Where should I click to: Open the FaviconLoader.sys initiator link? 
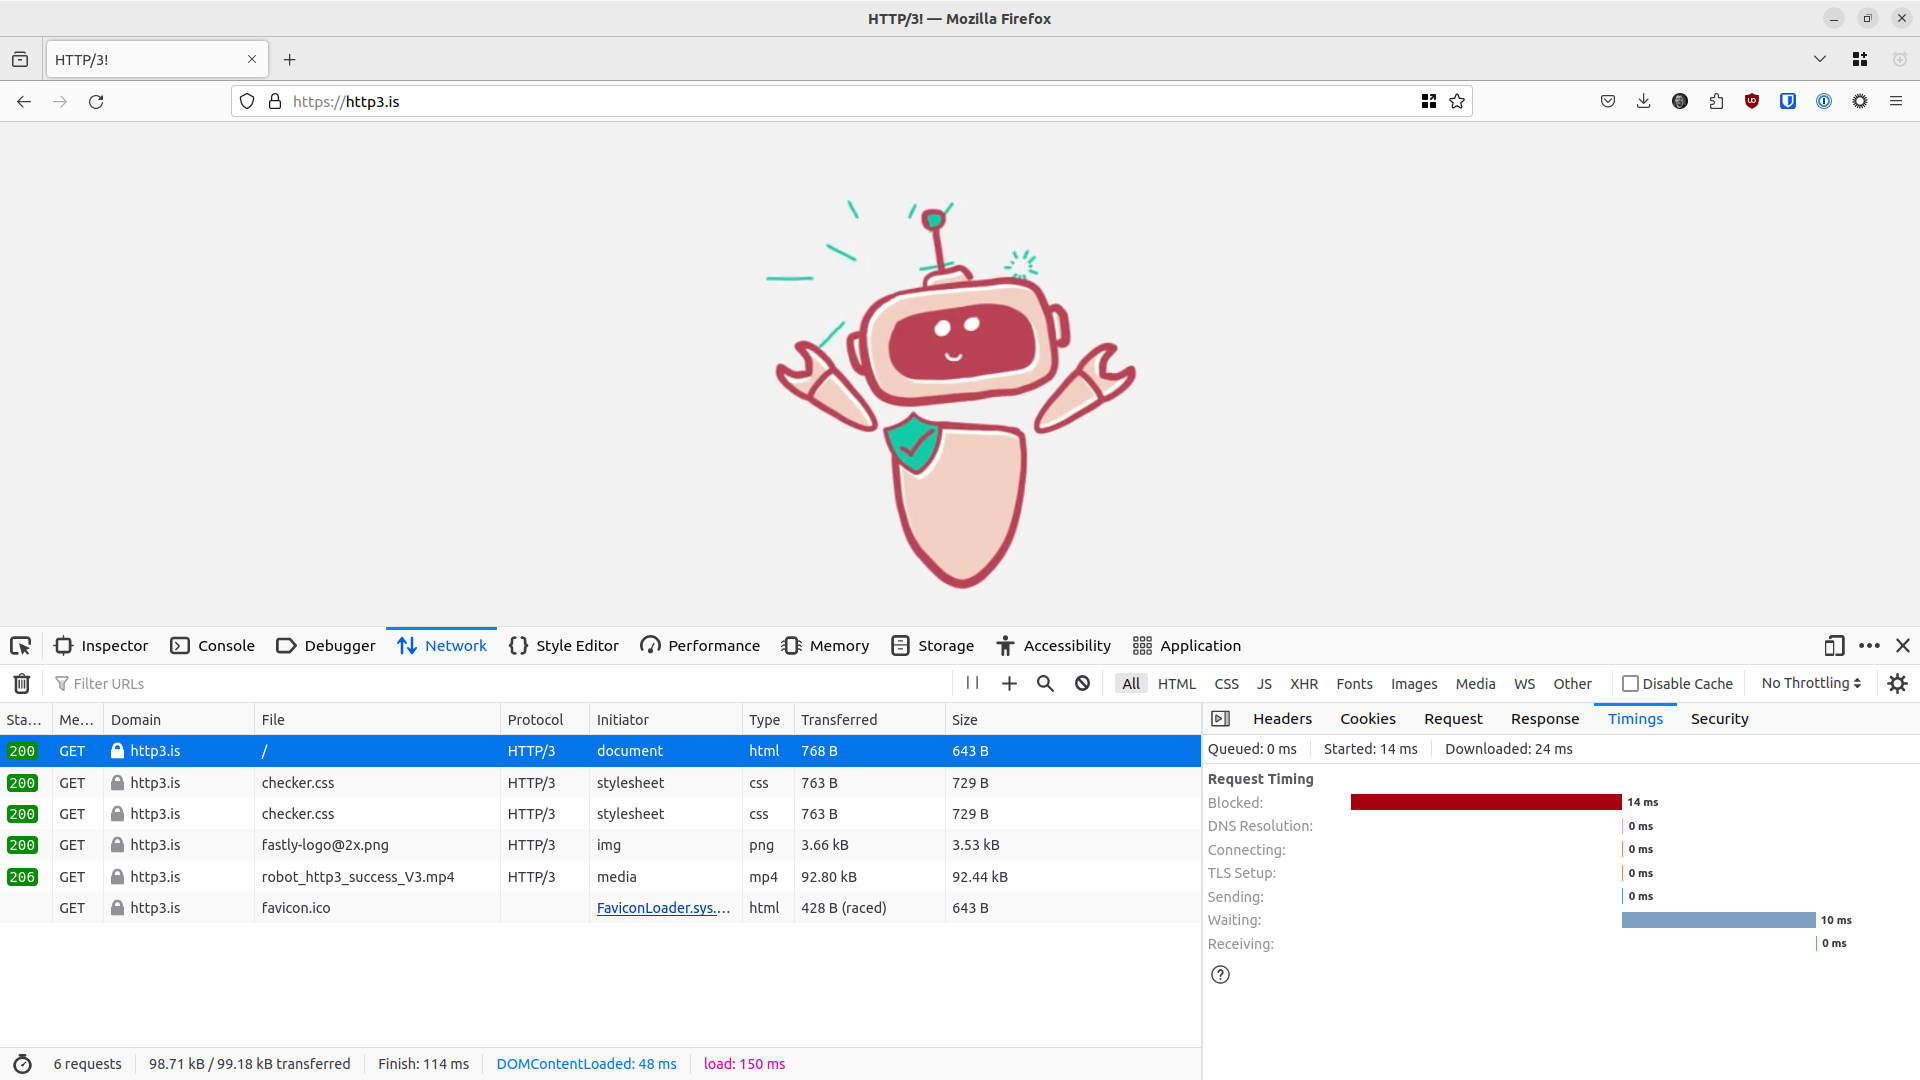pos(664,908)
